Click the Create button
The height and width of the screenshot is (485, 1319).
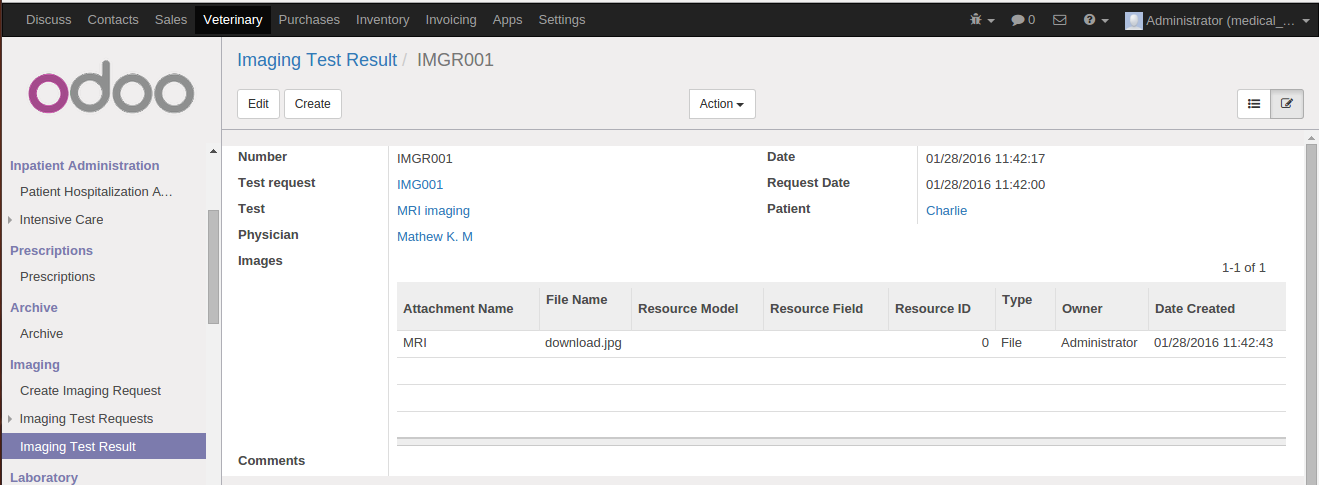click(313, 104)
